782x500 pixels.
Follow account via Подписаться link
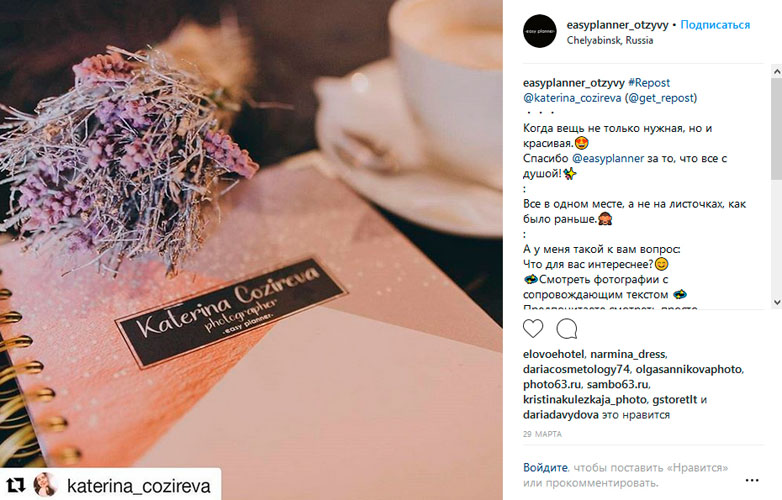[x=715, y=24]
